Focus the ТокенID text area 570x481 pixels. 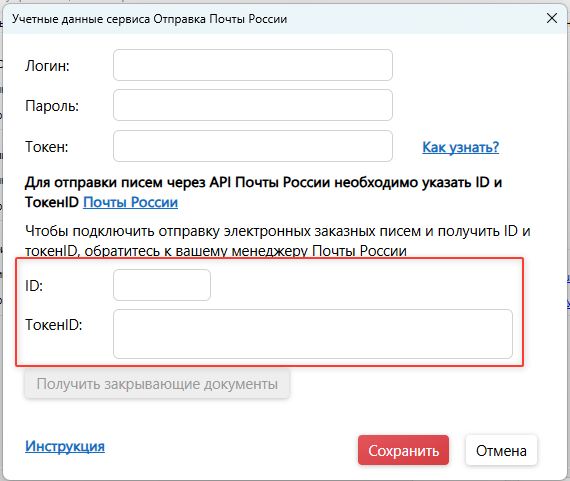[x=313, y=334]
